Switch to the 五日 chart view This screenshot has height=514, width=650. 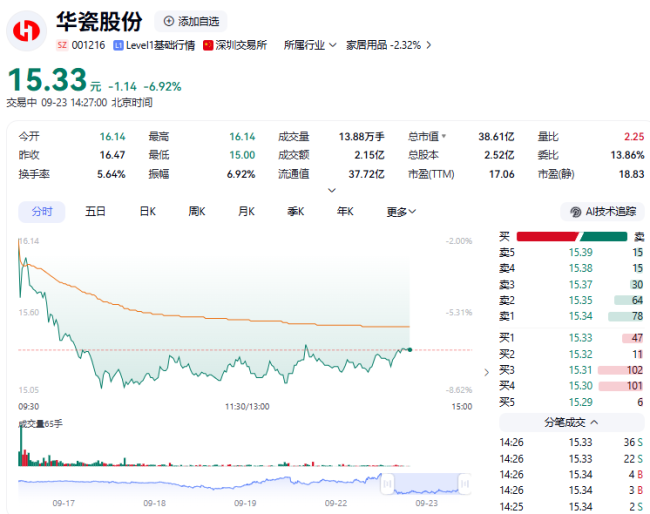click(95, 211)
